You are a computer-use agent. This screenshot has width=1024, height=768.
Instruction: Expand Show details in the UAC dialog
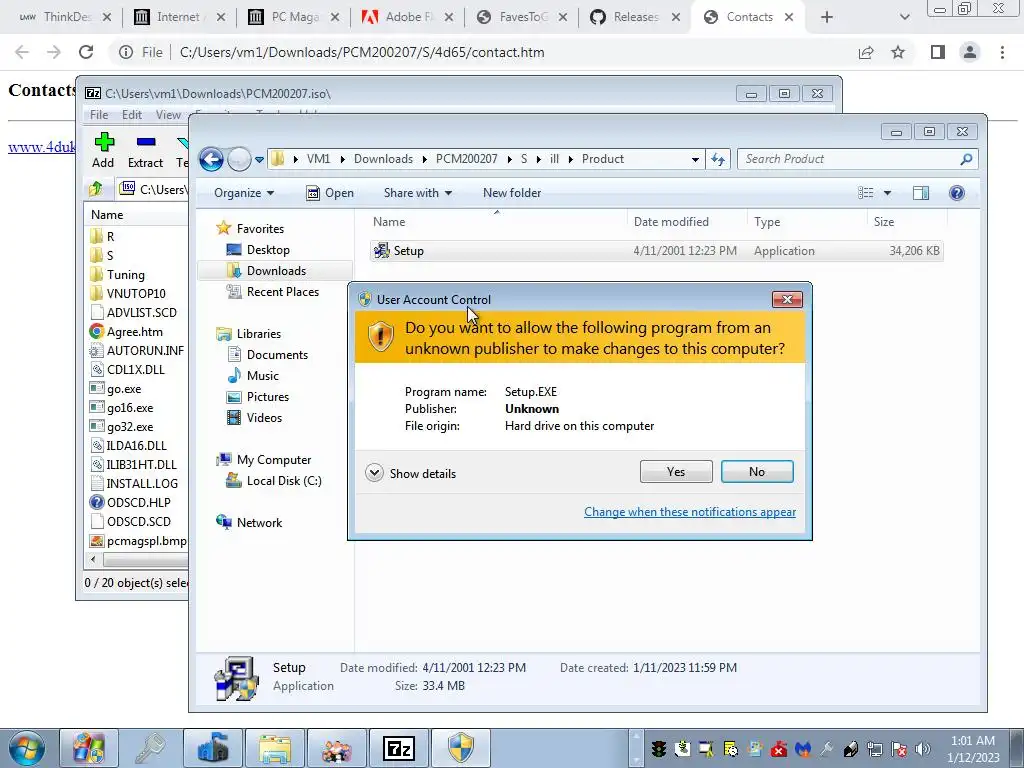pos(411,473)
